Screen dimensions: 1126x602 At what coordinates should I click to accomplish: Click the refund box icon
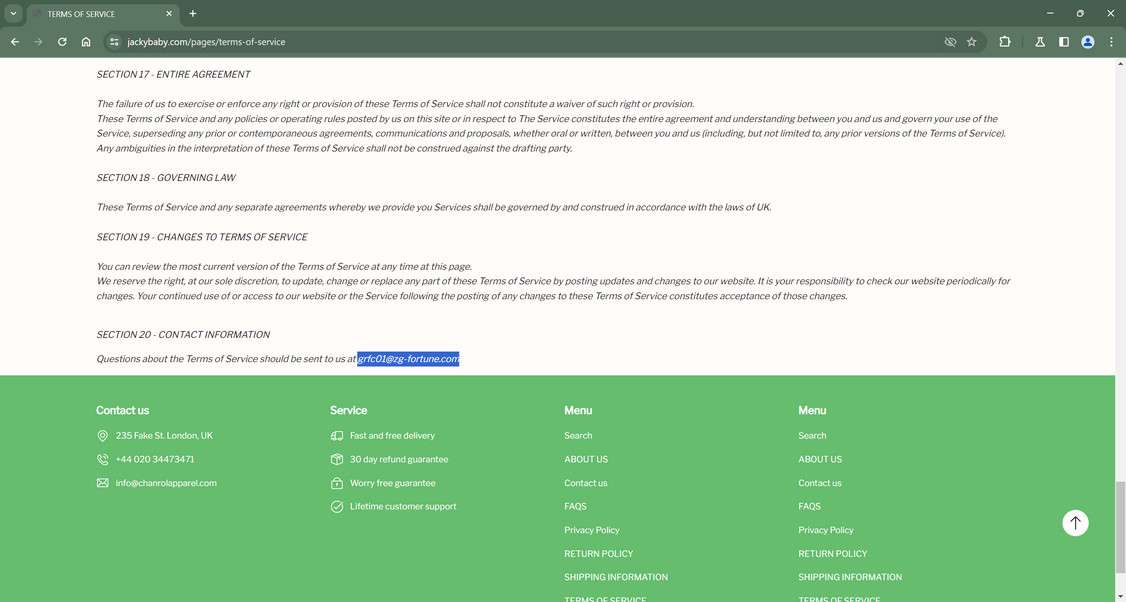click(x=337, y=459)
